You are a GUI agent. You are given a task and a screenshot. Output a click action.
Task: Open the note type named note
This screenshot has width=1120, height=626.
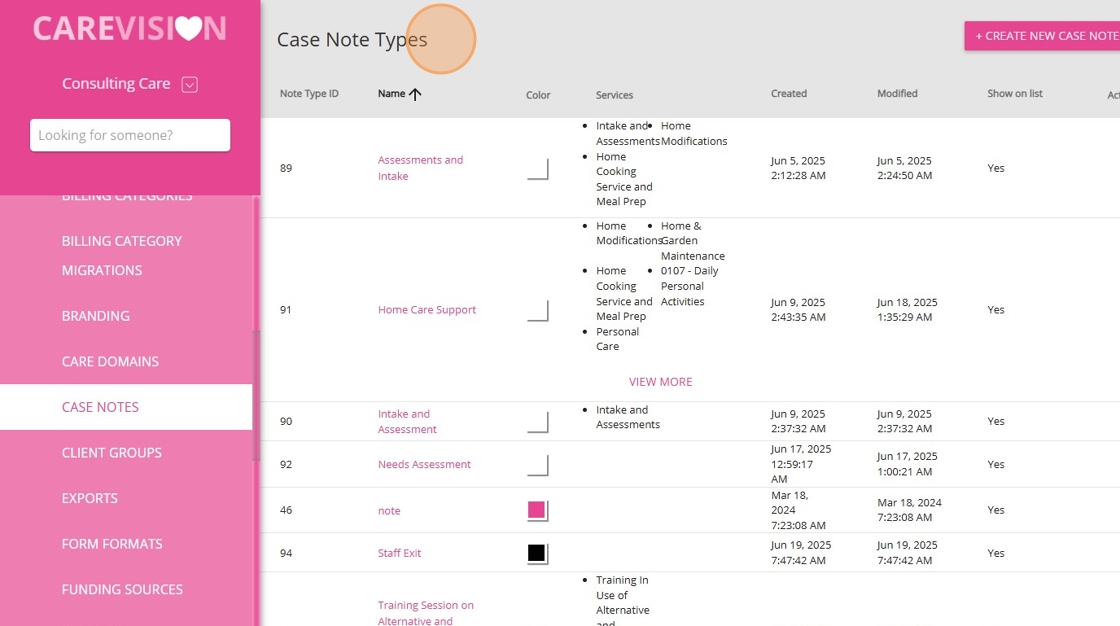click(x=389, y=511)
